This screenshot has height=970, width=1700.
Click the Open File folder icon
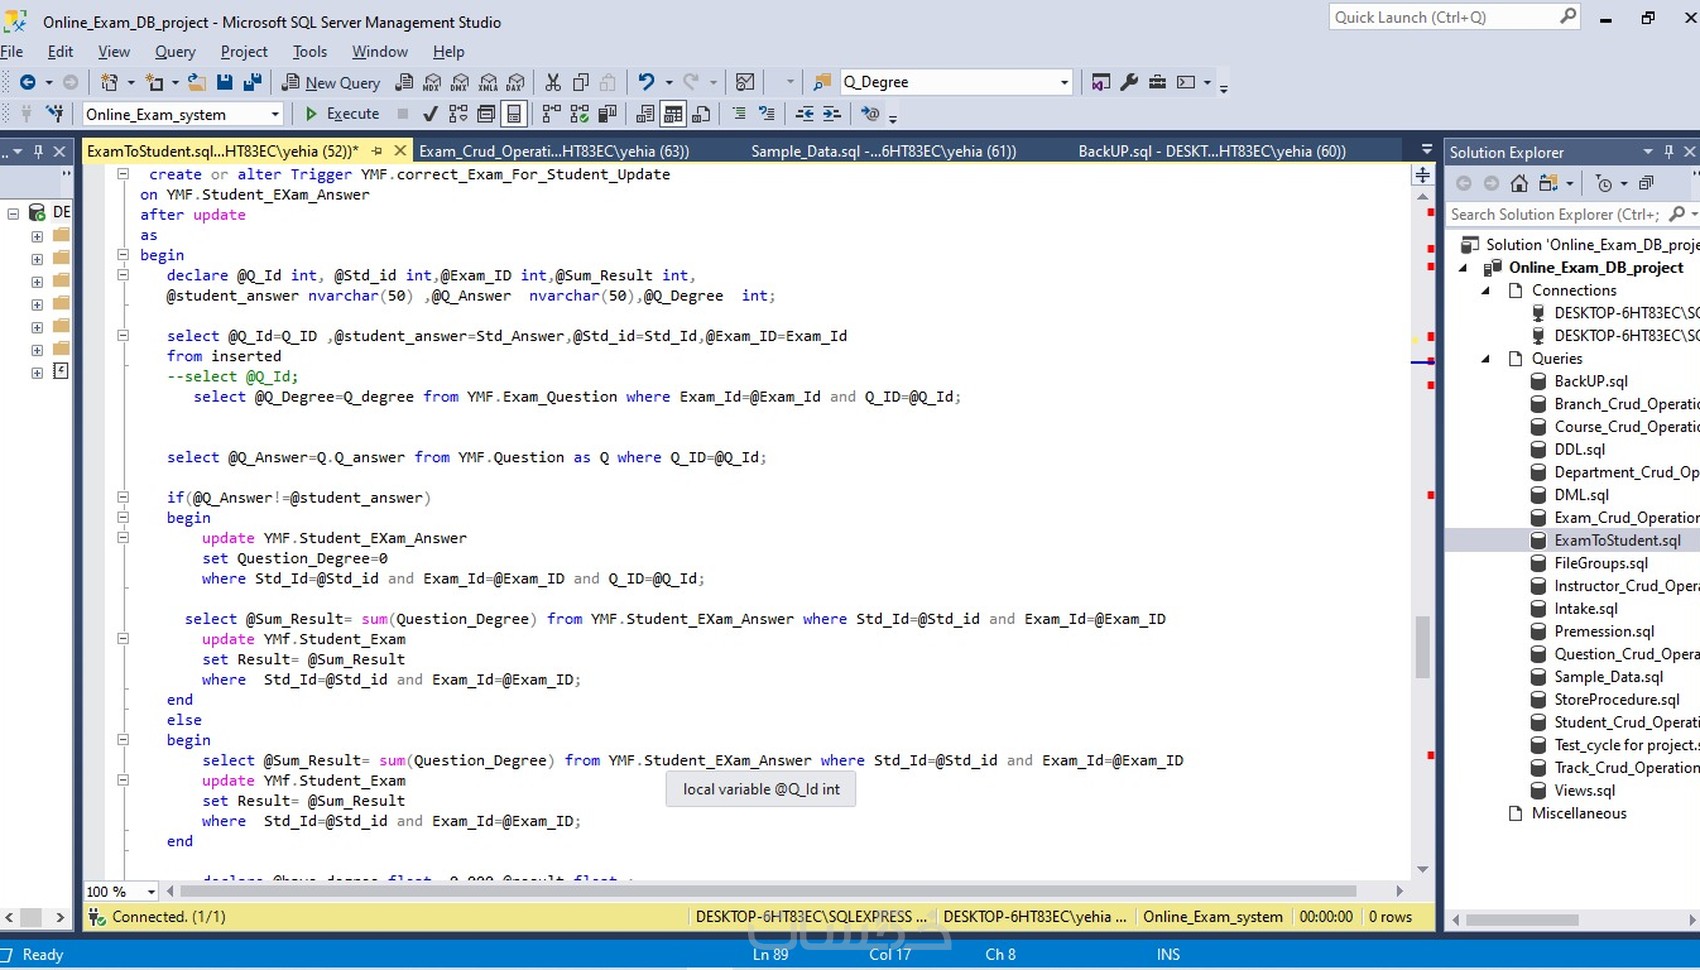pyautogui.click(x=197, y=82)
